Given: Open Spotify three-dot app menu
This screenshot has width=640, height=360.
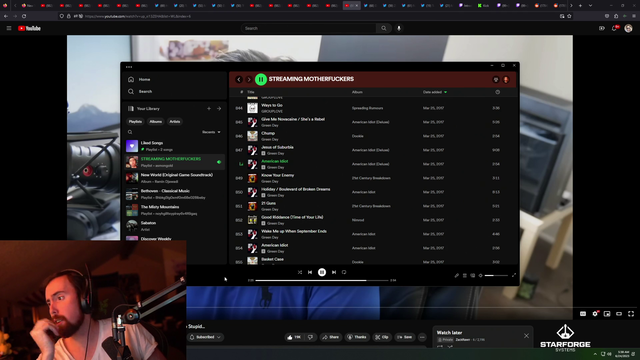Looking at the screenshot, I should [129, 67].
